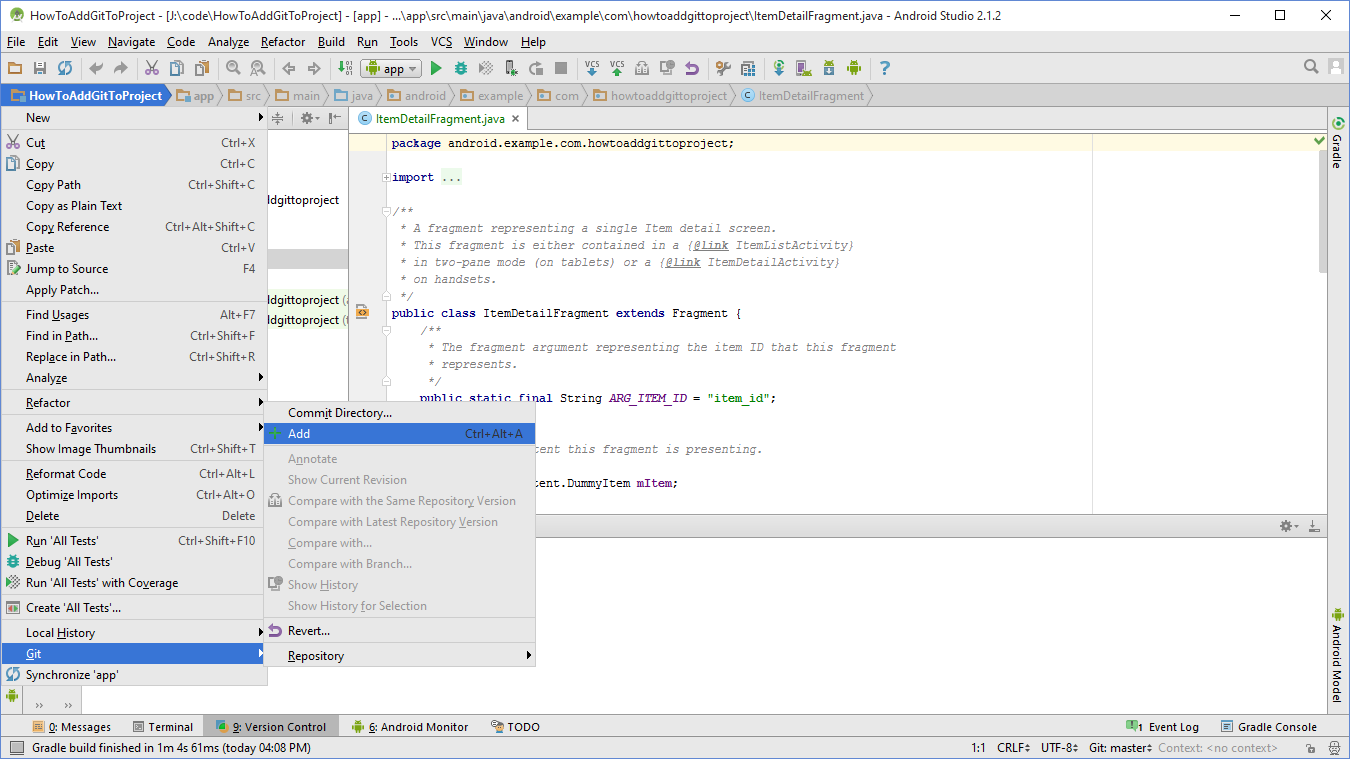The width and height of the screenshot is (1350, 759).
Task: Open the Terminal tool window
Action: click(161, 727)
